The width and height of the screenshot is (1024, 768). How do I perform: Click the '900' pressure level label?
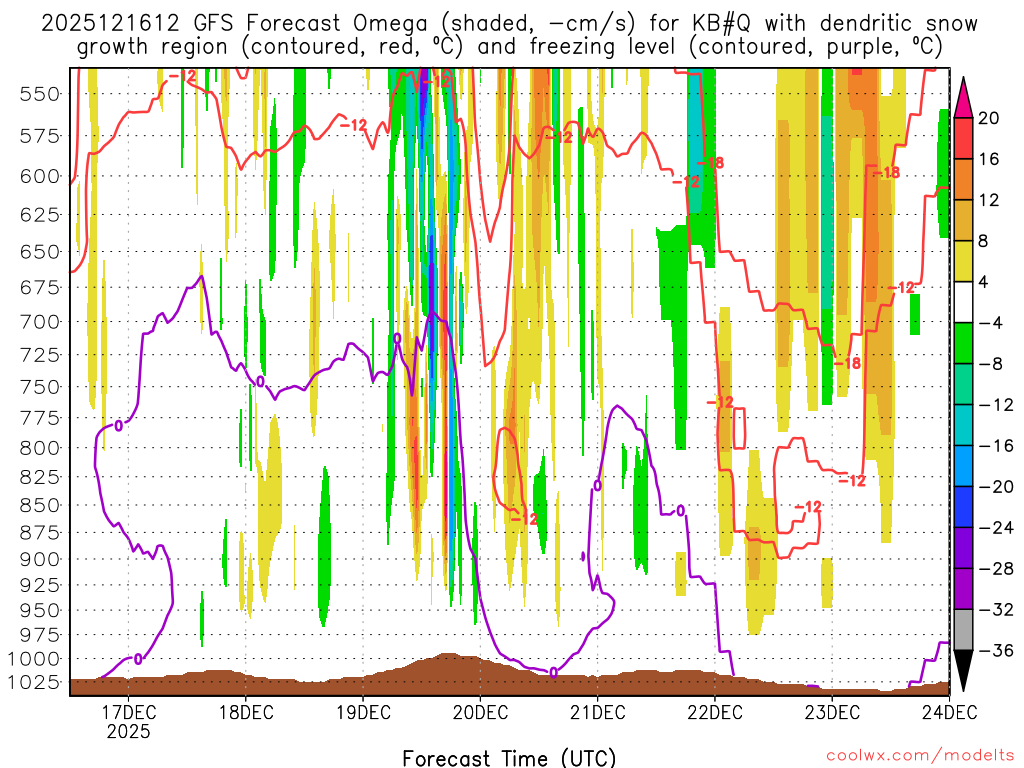point(40,559)
